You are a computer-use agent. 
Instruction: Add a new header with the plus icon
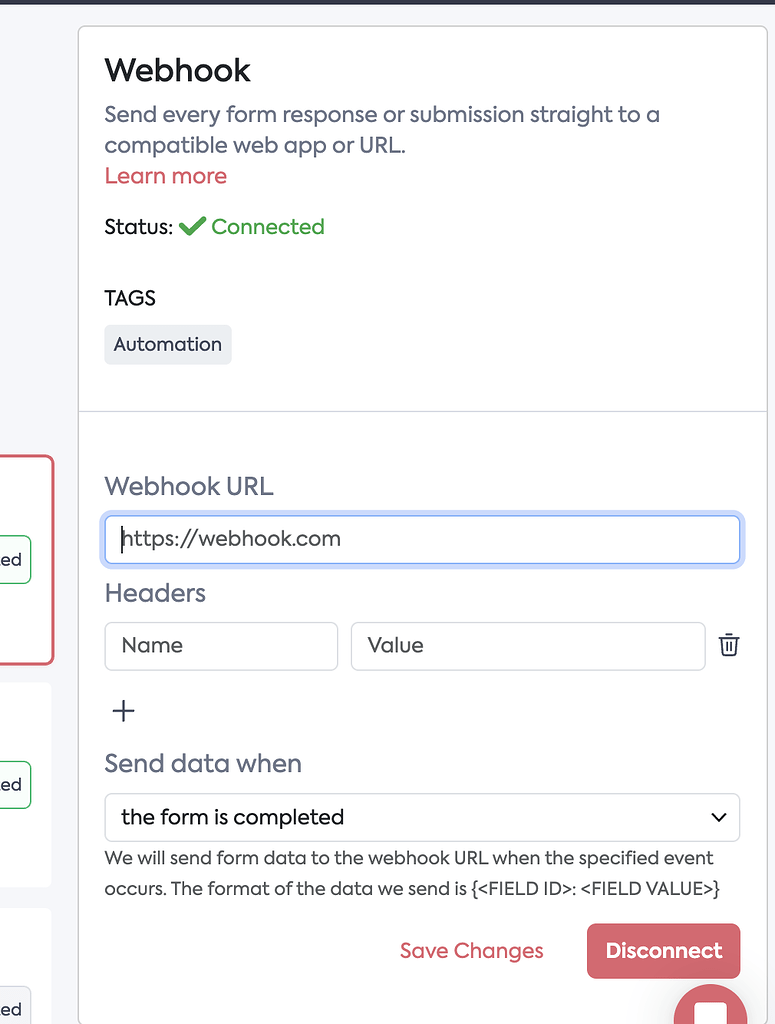point(122,711)
